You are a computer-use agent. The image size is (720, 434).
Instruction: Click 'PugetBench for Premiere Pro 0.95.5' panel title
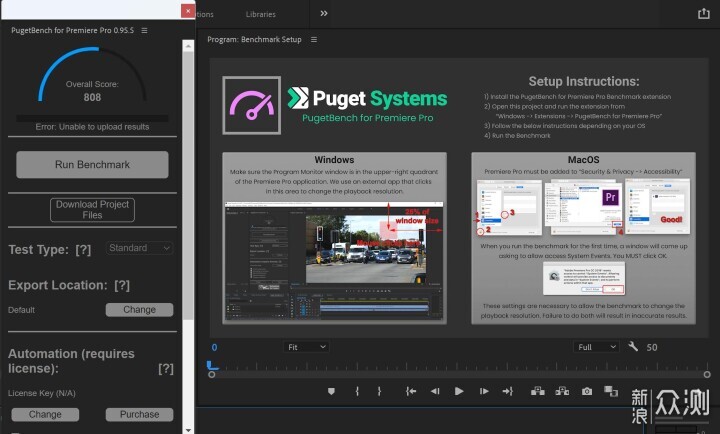pos(73,30)
